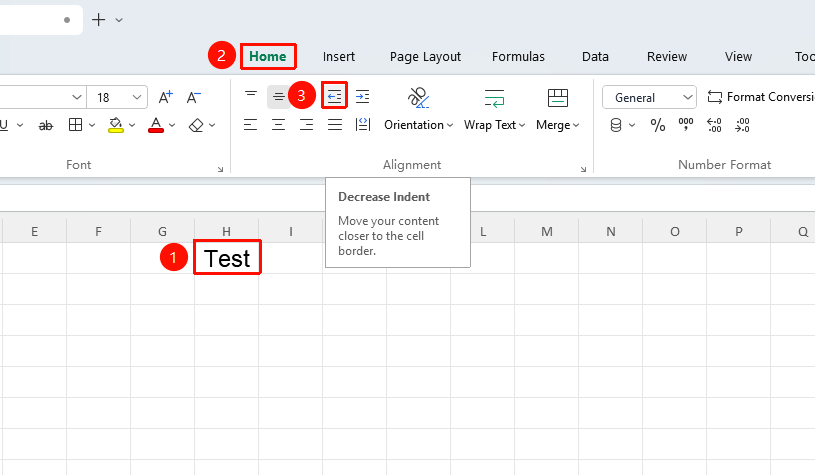Click the Increase Indent icon
Viewport: 815px width, 475px height.
click(x=362, y=97)
